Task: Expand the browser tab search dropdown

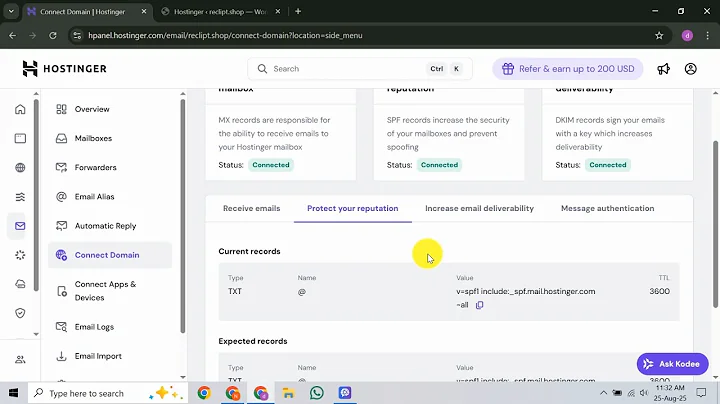Action: (x=11, y=11)
